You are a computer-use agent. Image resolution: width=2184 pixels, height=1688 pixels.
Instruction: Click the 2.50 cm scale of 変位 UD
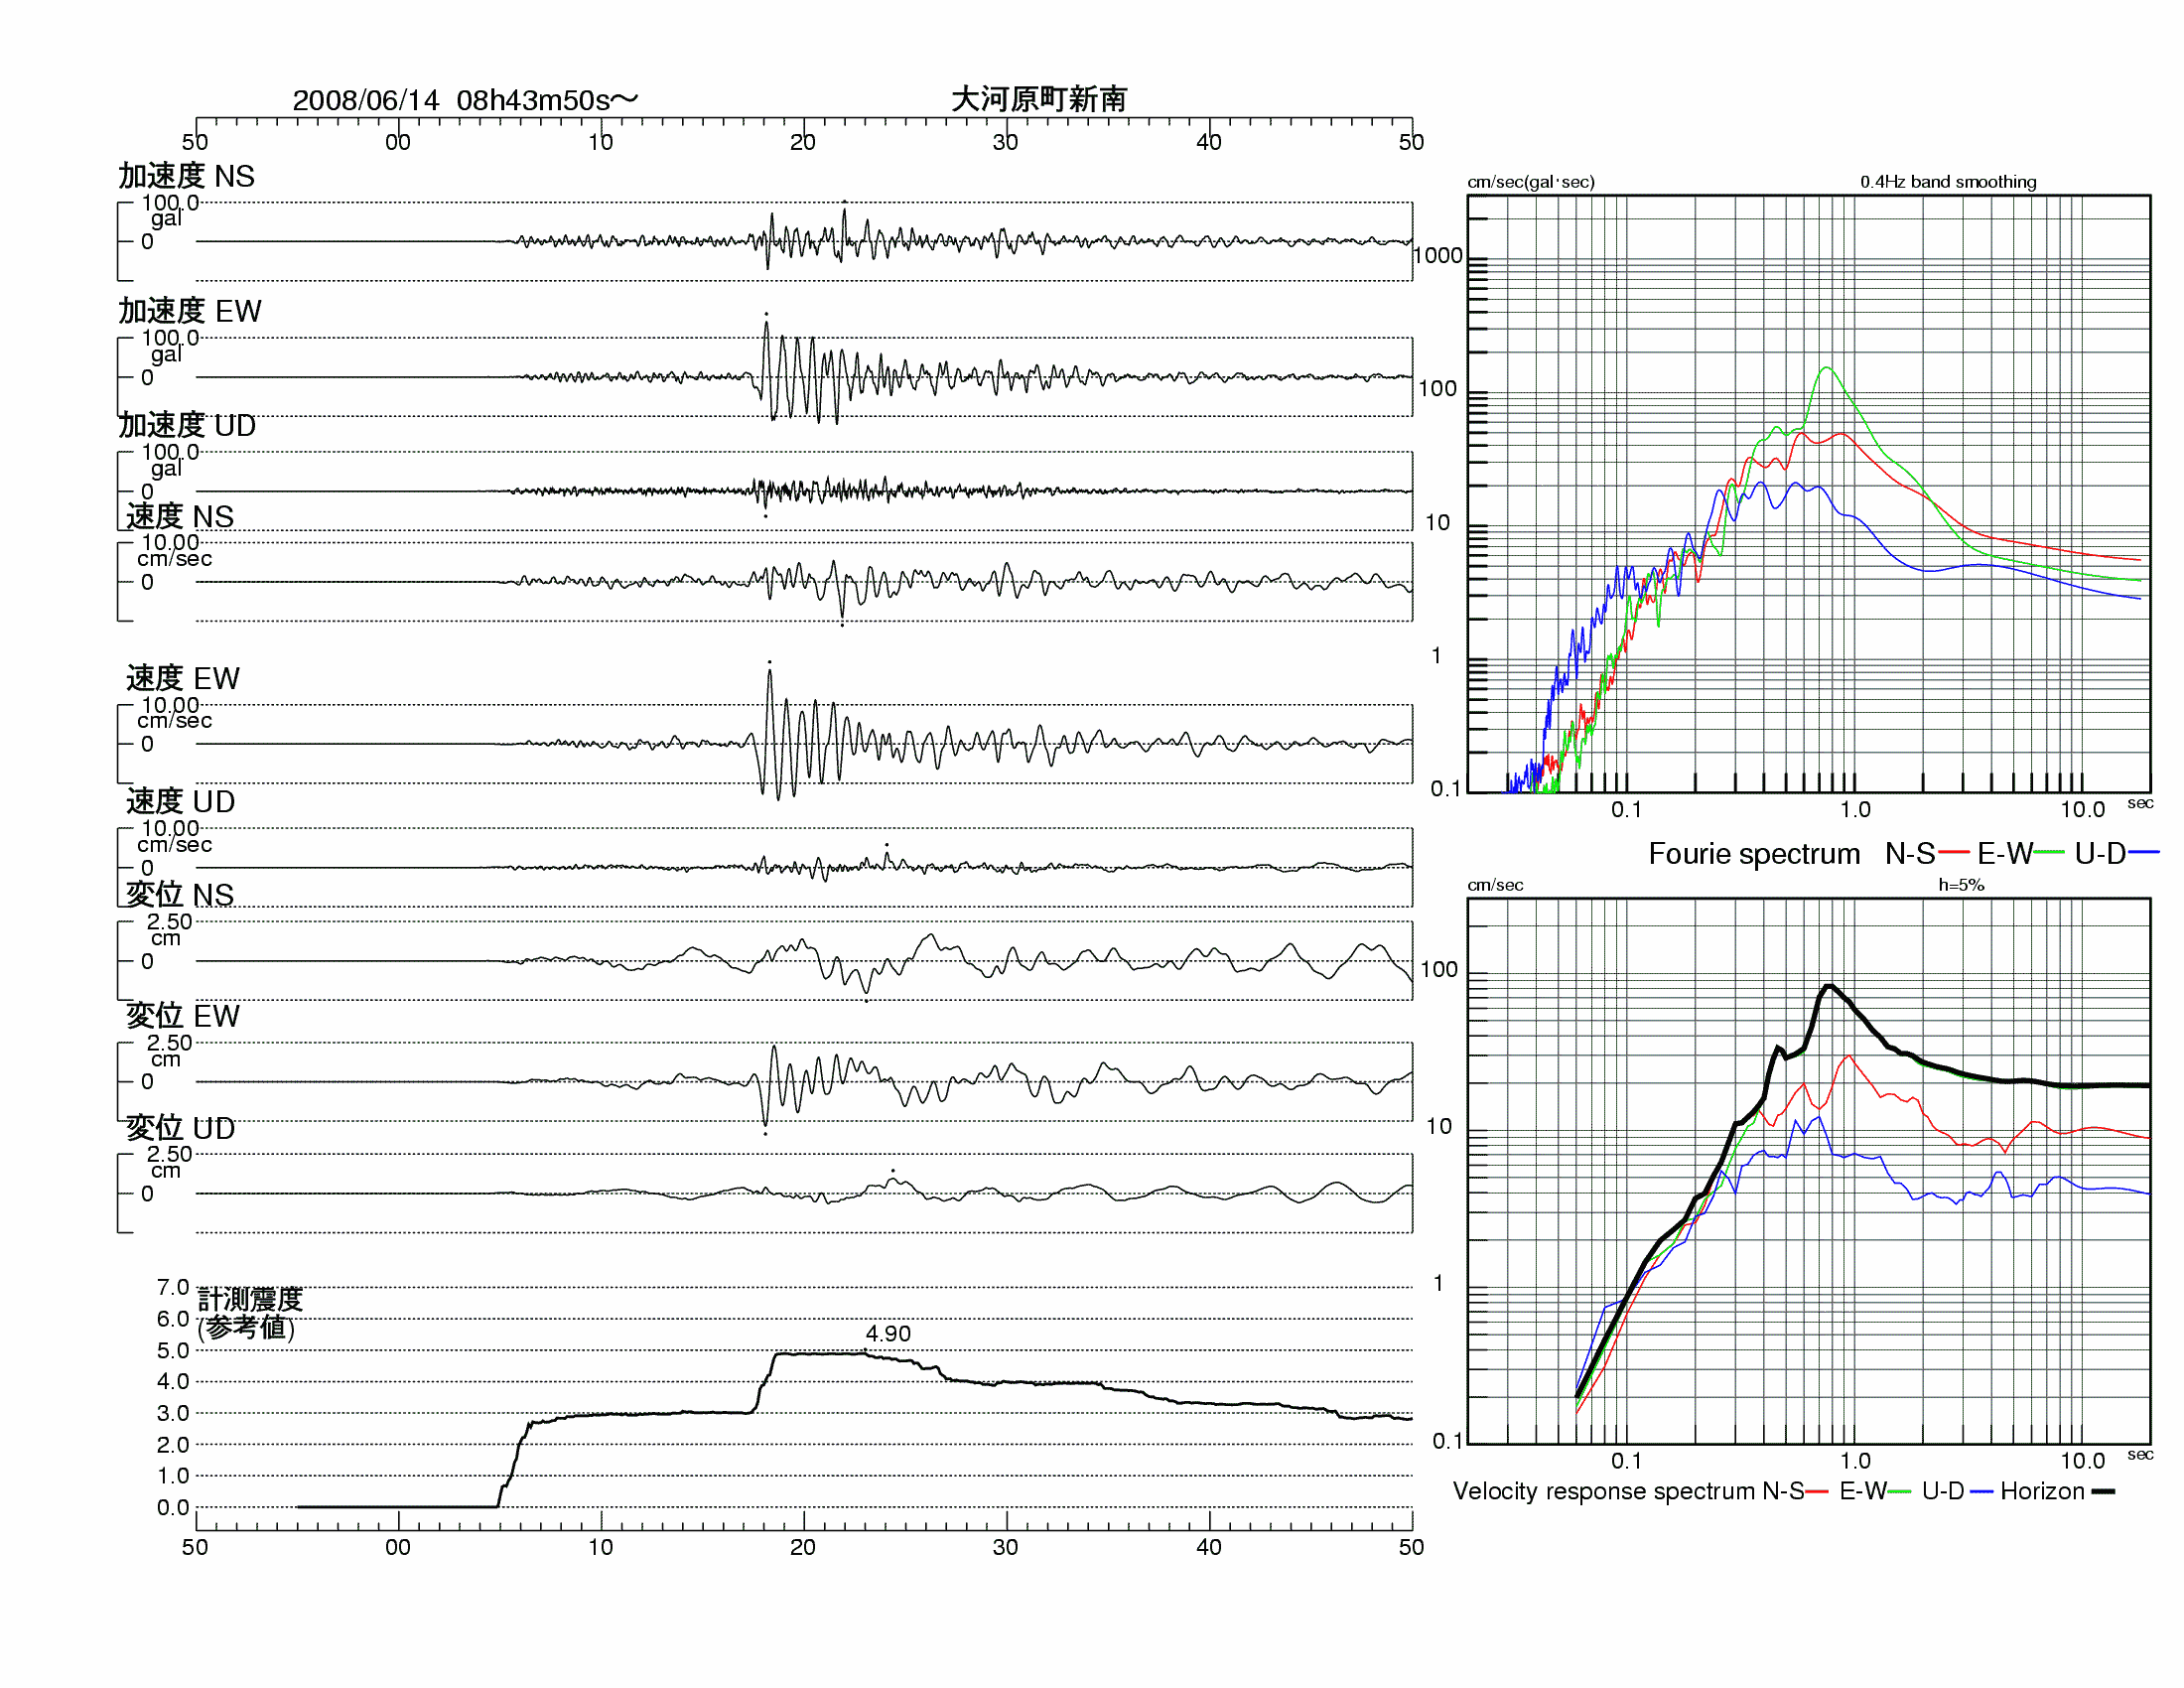point(169,1154)
